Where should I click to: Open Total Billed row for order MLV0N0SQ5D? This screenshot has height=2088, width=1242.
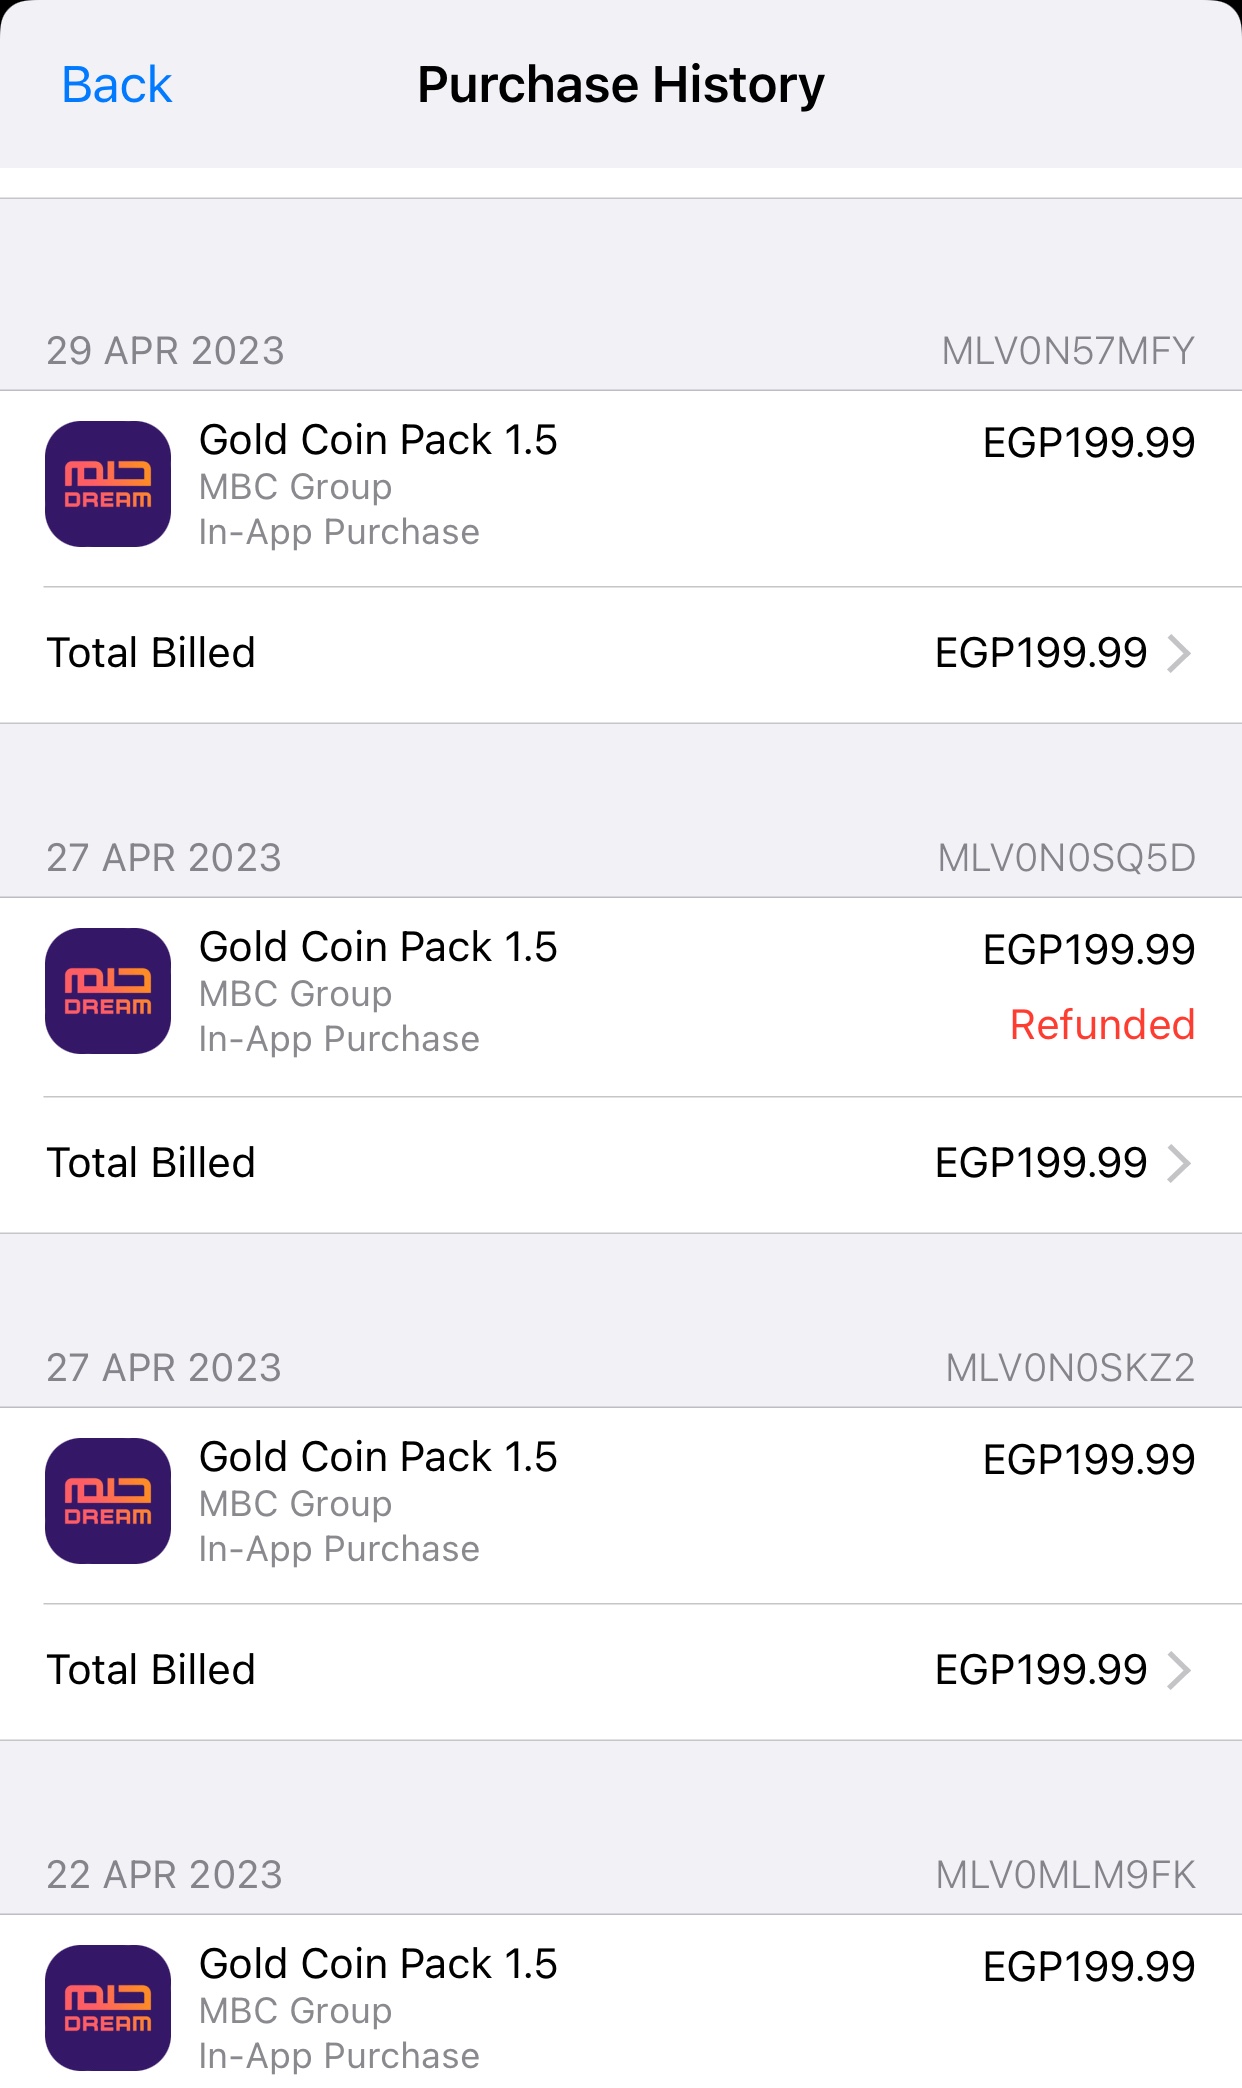pyautogui.click(x=620, y=1164)
